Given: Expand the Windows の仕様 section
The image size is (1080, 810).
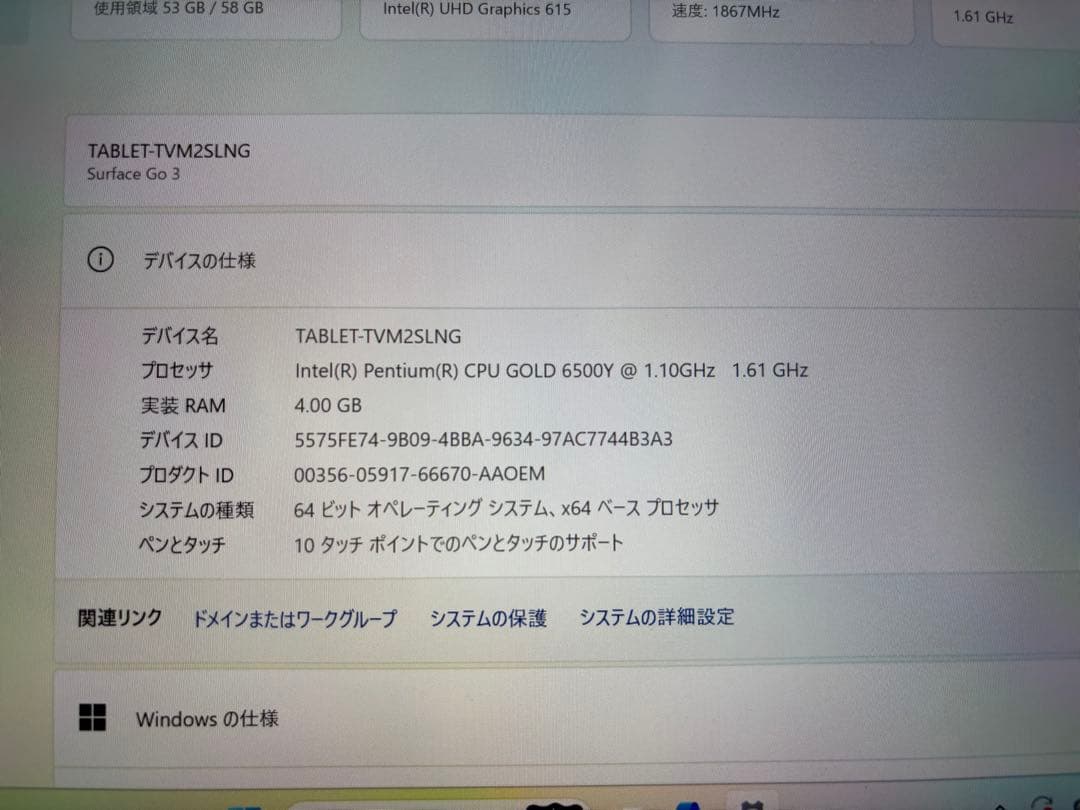Looking at the screenshot, I should (x=566, y=718).
